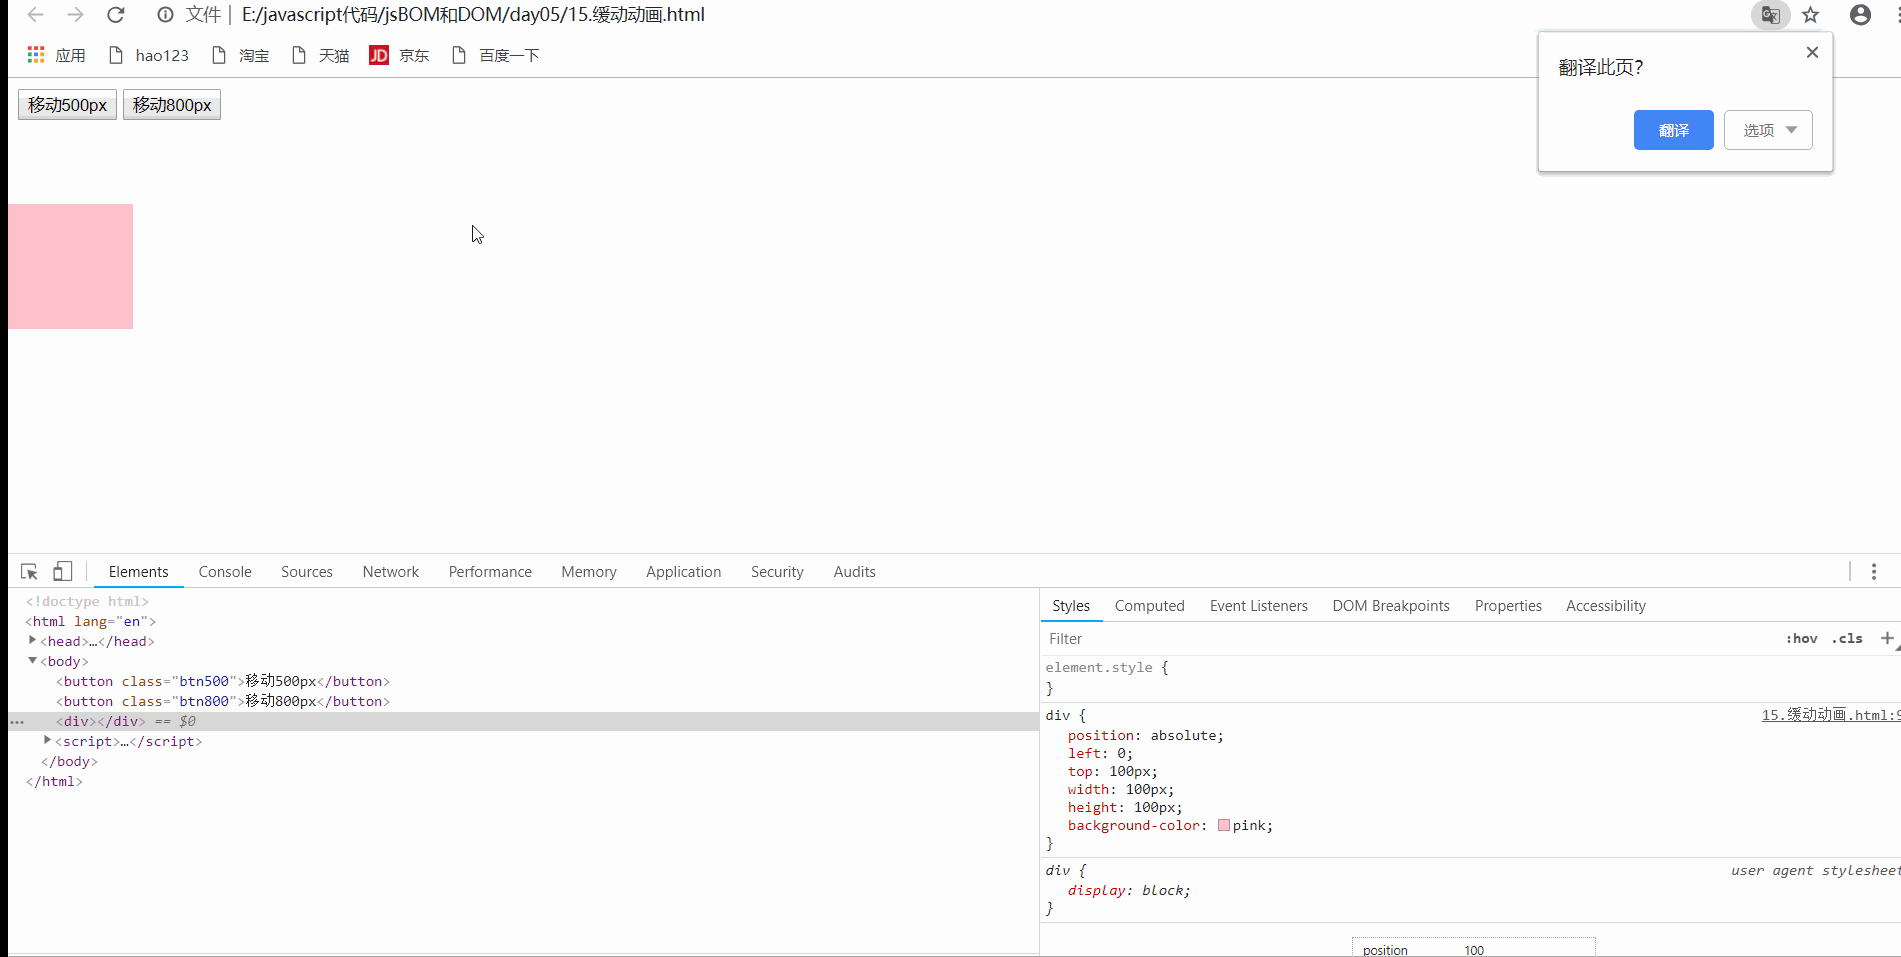
Task: Switch to the Network tab
Action: pyautogui.click(x=391, y=572)
